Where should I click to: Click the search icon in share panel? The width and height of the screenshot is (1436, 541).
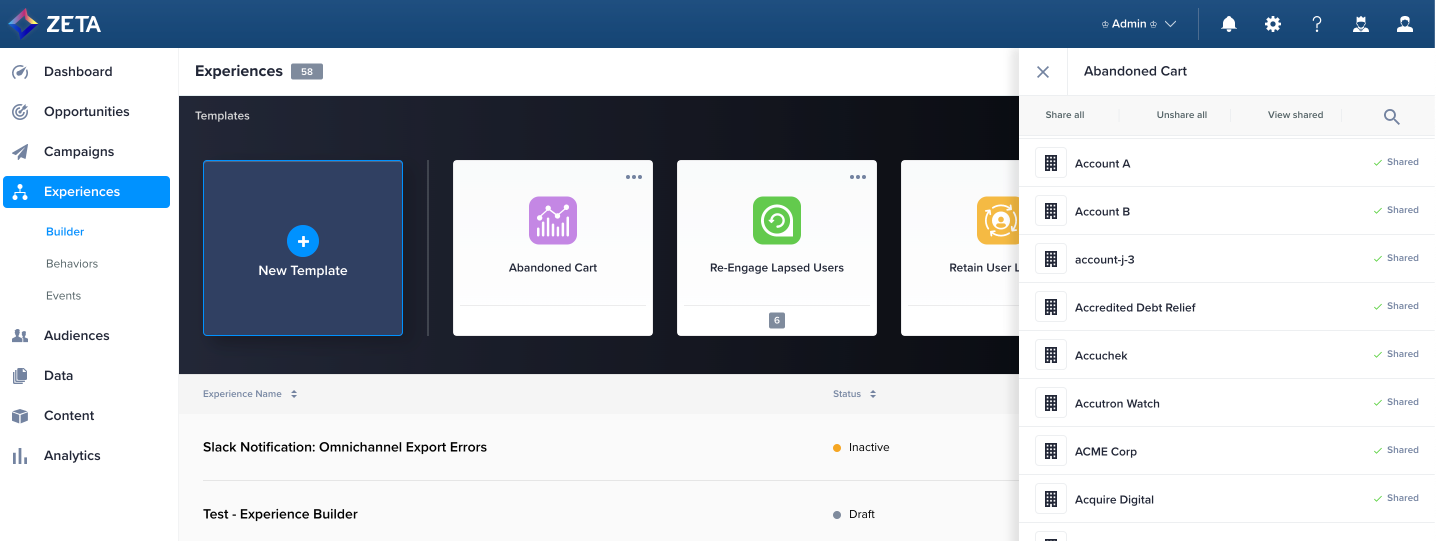point(1391,116)
